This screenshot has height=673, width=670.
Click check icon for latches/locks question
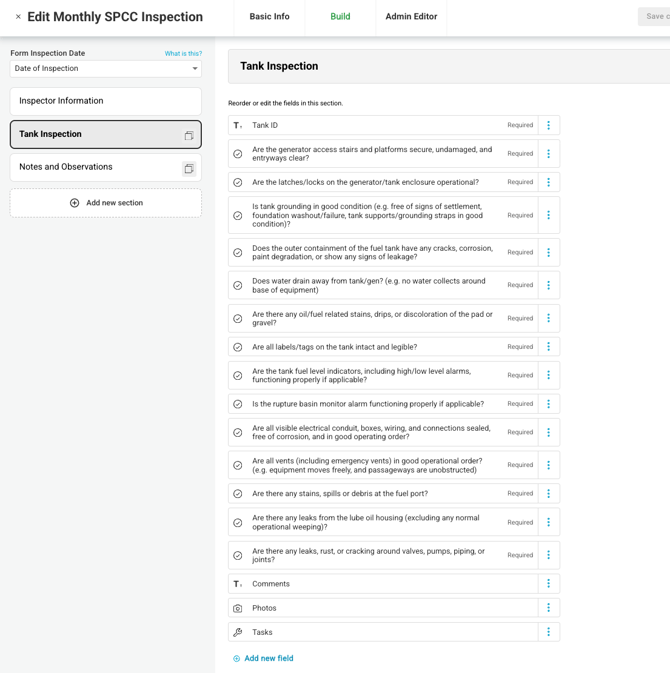click(238, 182)
